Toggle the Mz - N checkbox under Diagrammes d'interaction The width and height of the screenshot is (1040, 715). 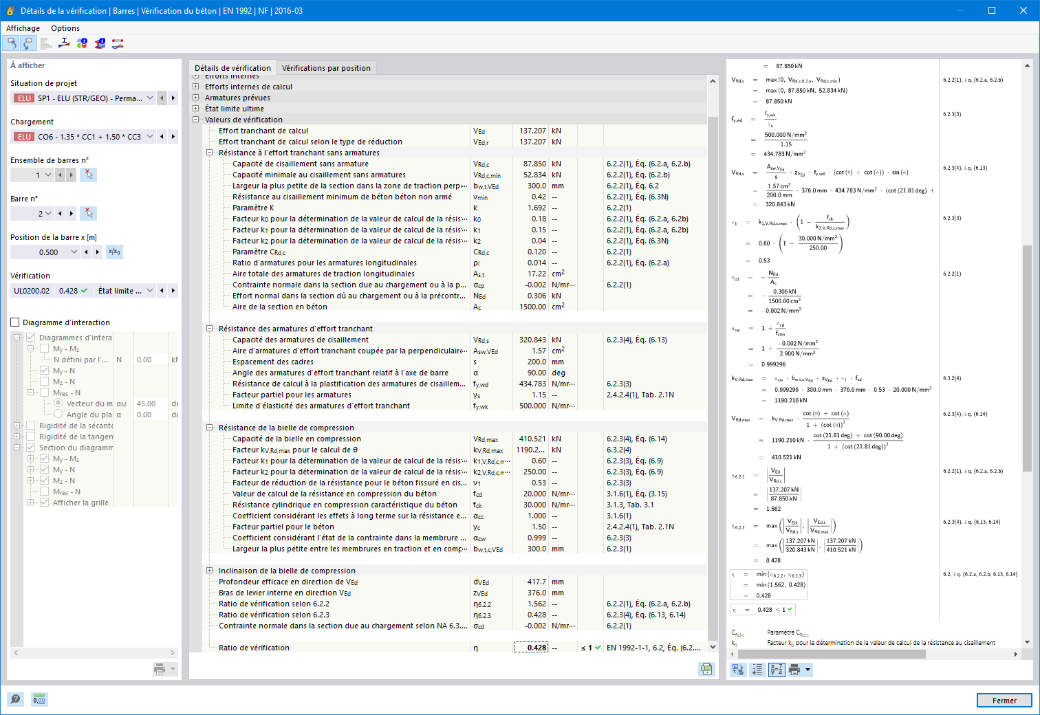coord(44,381)
